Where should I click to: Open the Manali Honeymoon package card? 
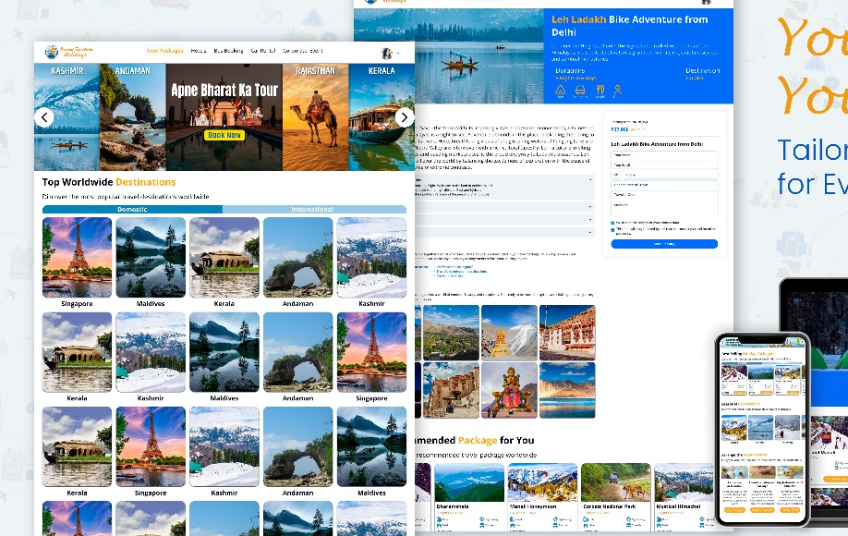point(542,496)
